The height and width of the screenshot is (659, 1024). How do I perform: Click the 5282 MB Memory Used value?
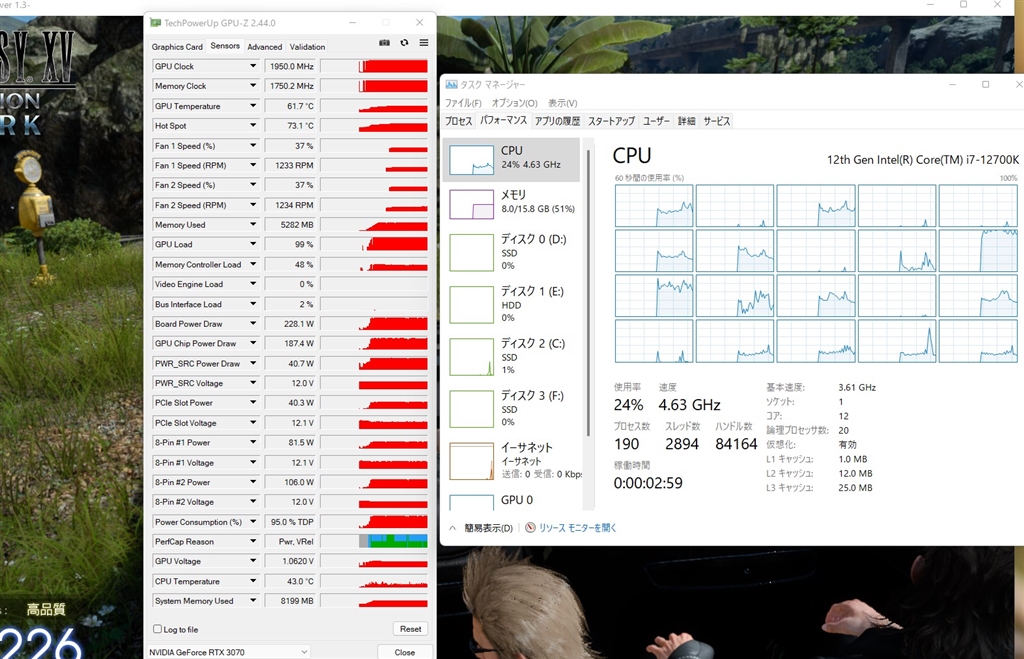point(290,225)
